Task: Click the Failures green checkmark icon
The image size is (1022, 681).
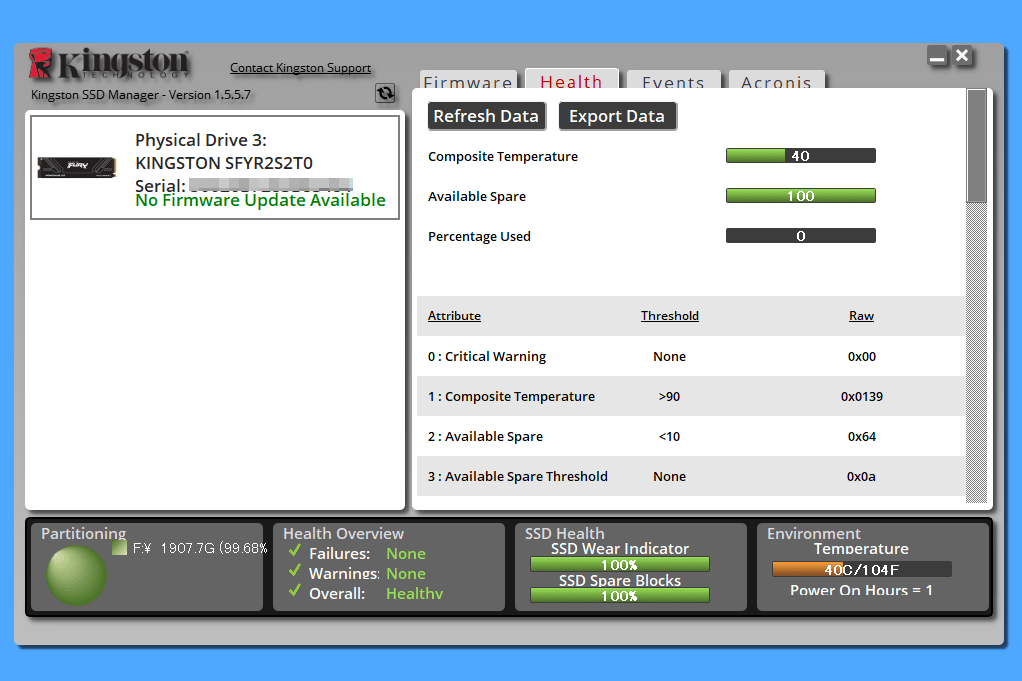Action: pyautogui.click(x=294, y=552)
